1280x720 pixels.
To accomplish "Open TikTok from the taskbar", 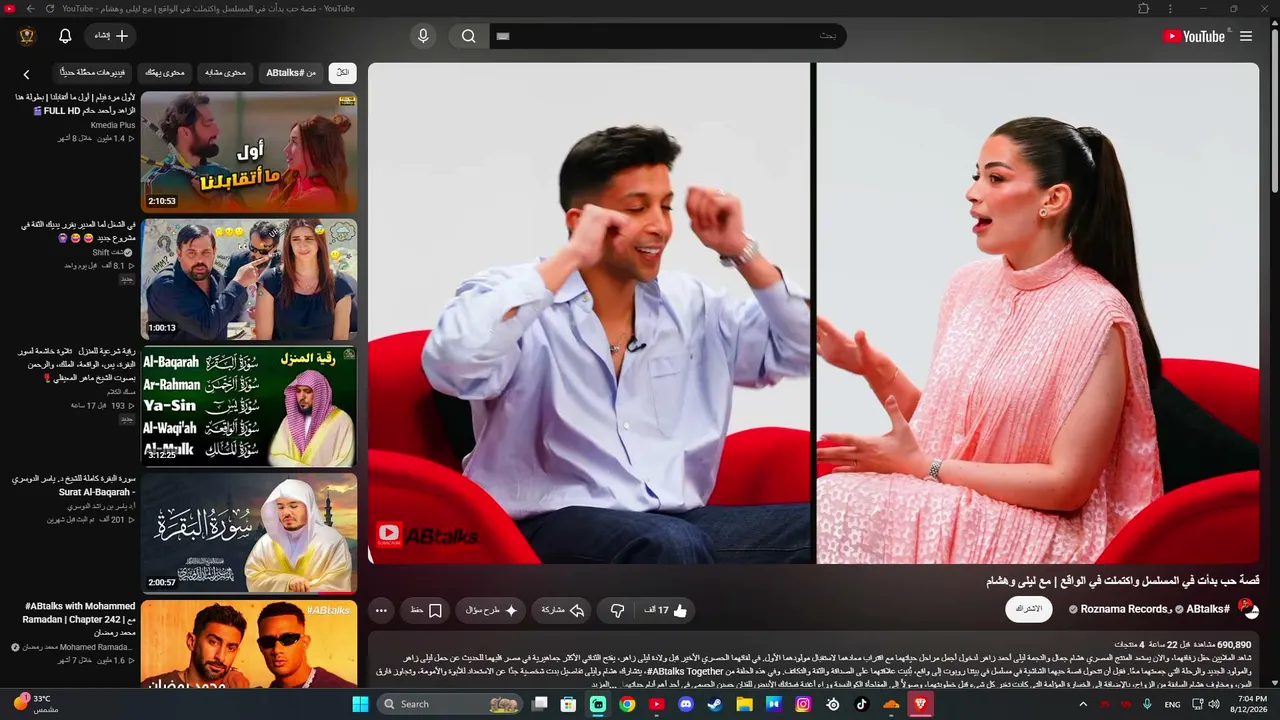I will pos(861,704).
